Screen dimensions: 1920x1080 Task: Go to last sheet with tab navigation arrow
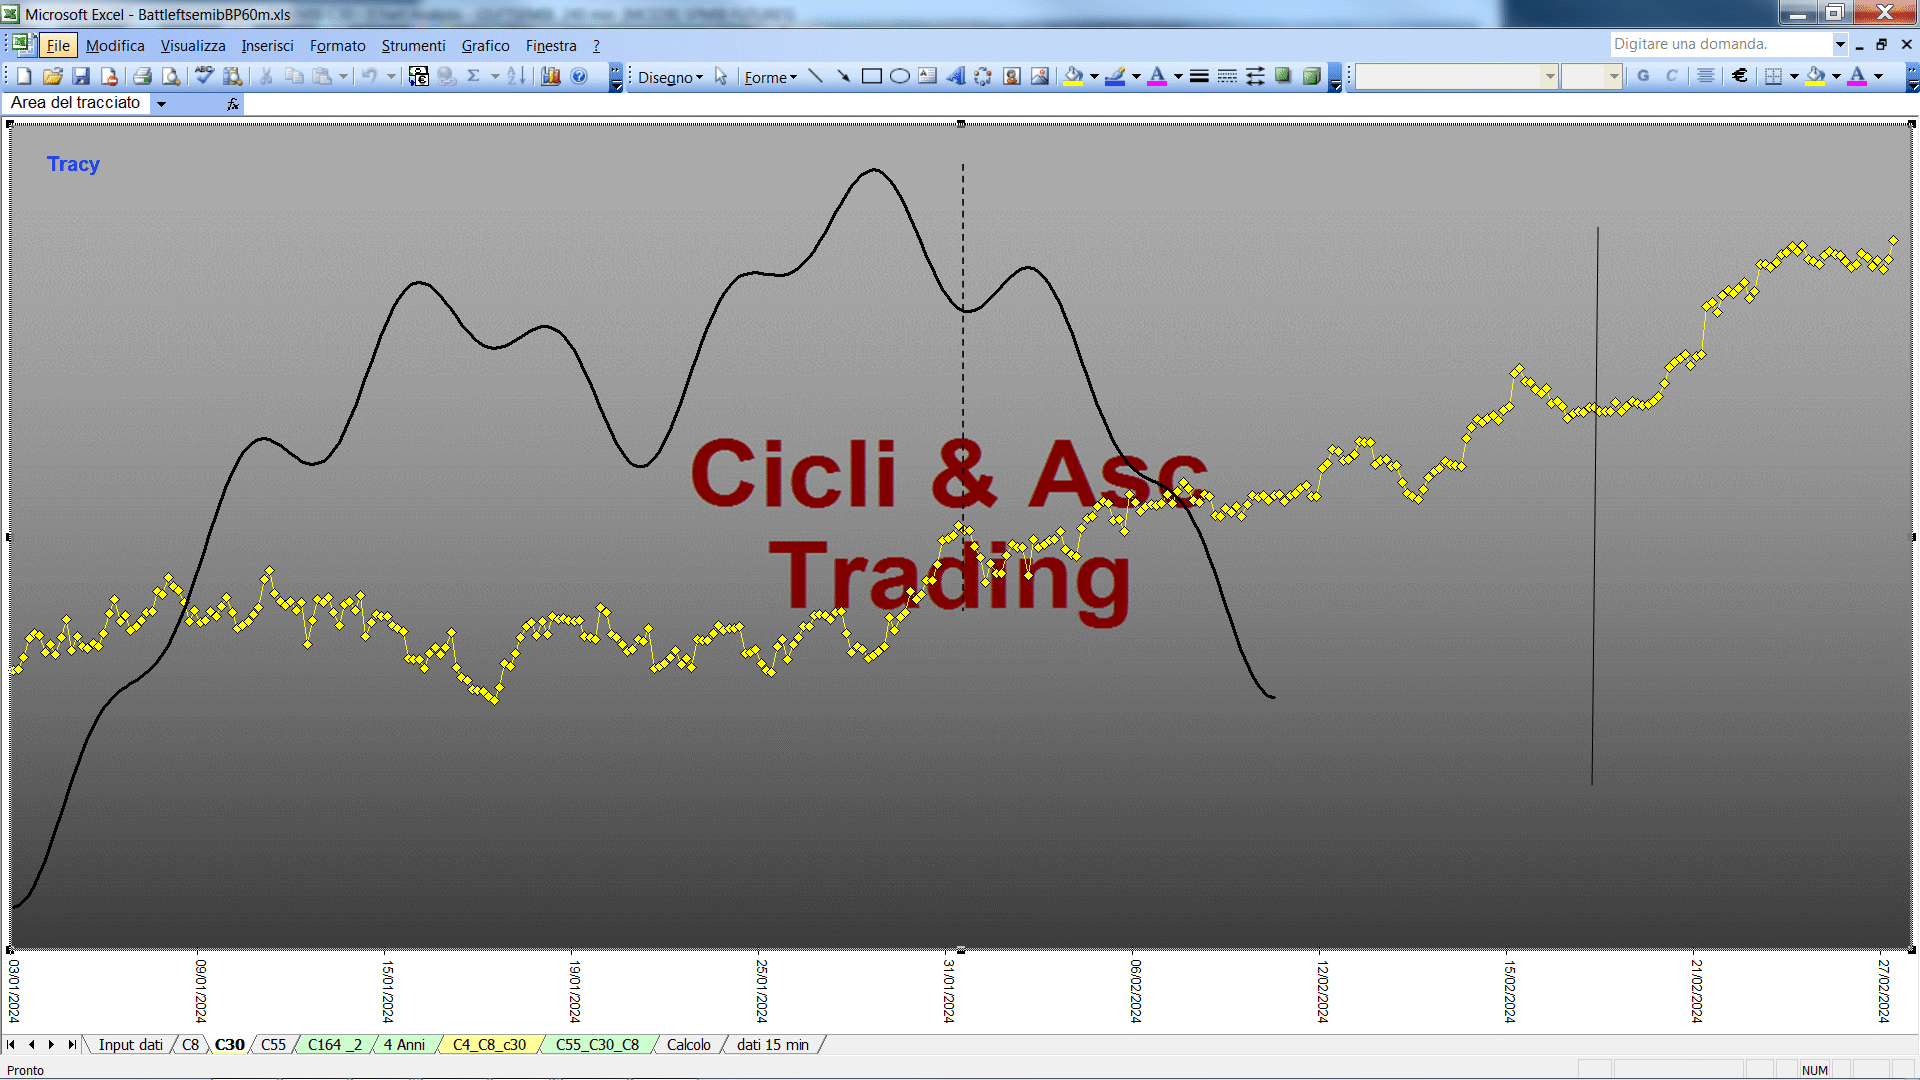point(71,1045)
